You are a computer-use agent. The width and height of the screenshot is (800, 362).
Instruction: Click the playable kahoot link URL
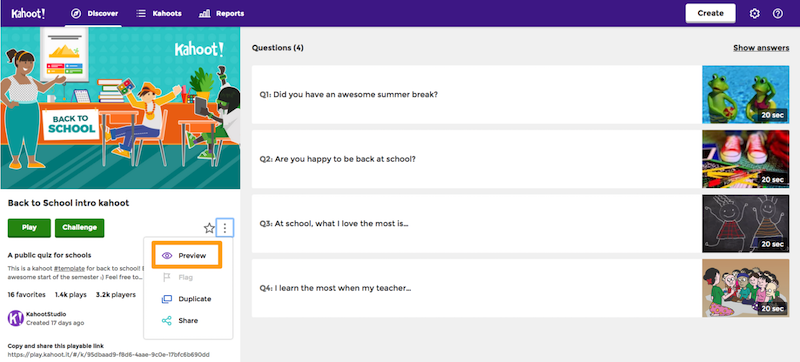[x=109, y=354]
